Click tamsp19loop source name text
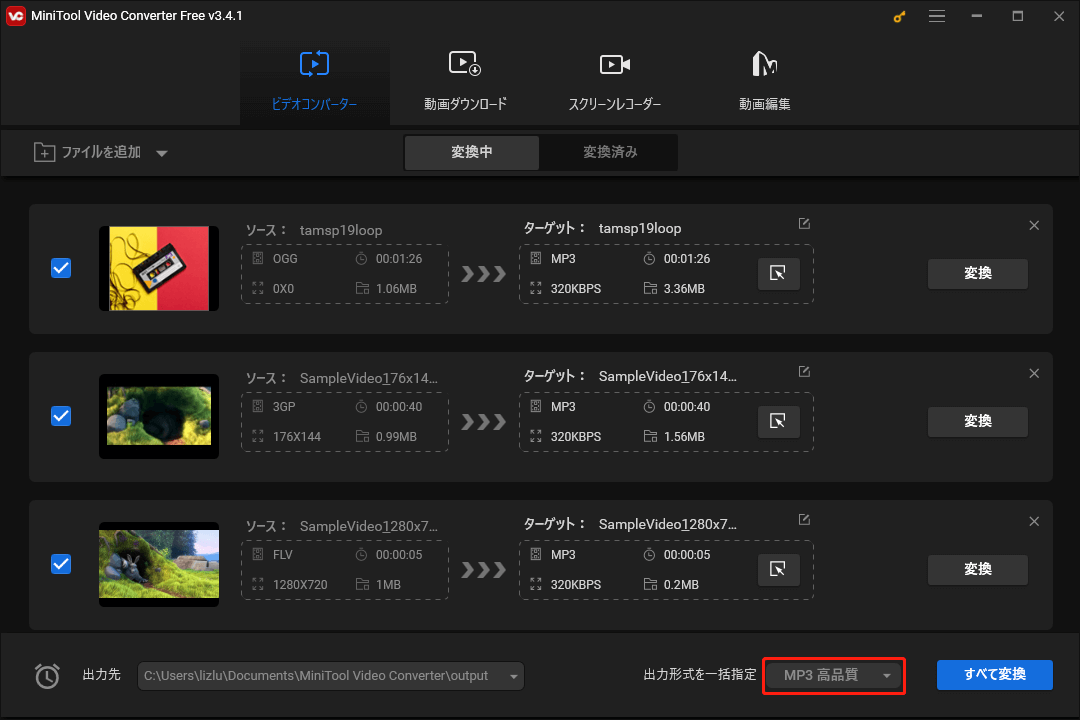 coord(341,230)
